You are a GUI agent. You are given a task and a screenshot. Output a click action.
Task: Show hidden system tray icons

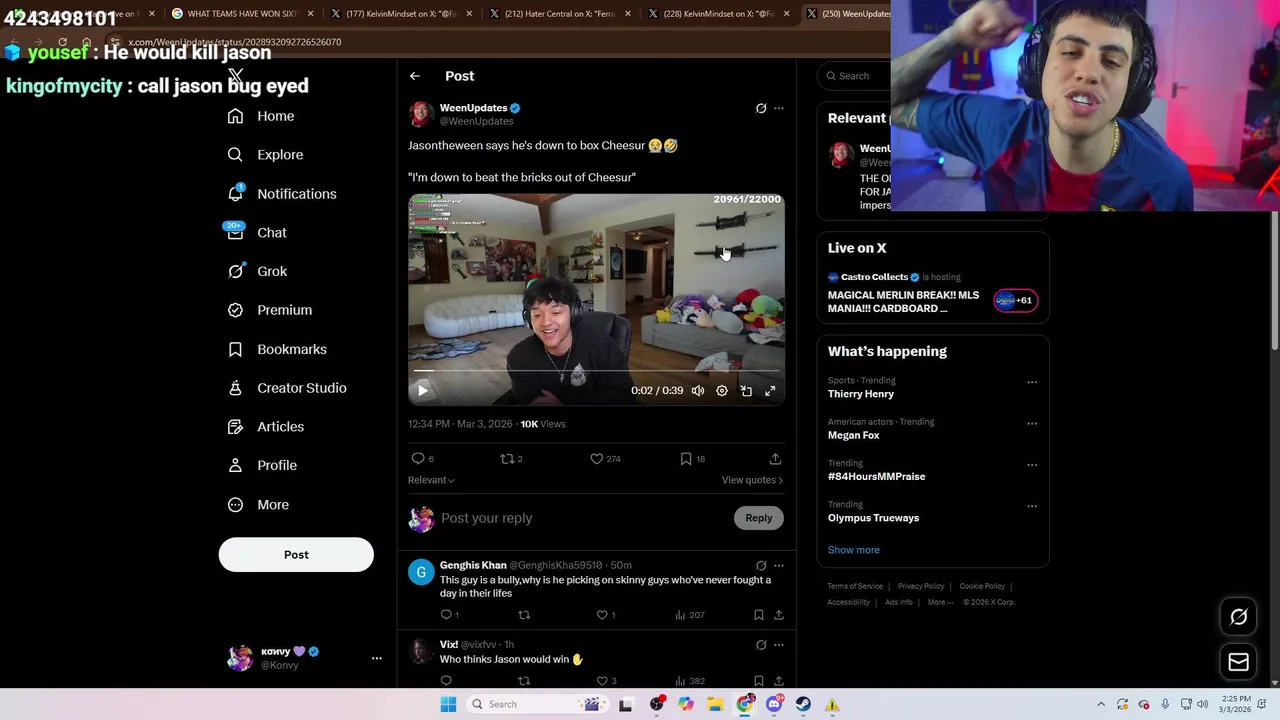pos(1101,704)
